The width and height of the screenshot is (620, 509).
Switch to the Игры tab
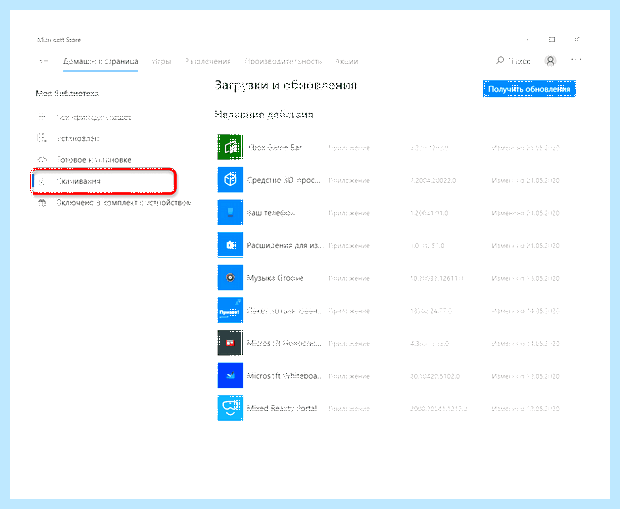[161, 62]
